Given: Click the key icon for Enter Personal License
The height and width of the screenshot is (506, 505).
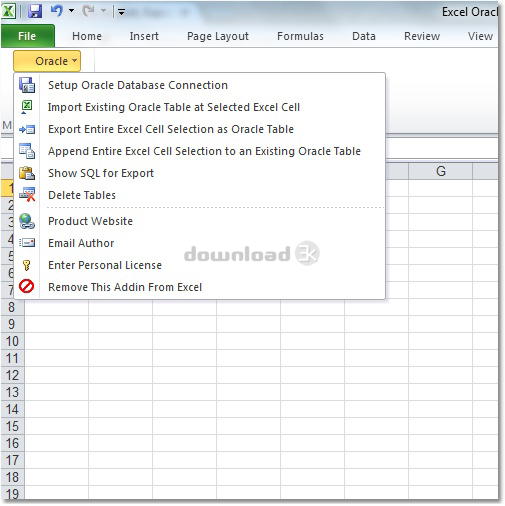Looking at the screenshot, I should click(x=27, y=265).
